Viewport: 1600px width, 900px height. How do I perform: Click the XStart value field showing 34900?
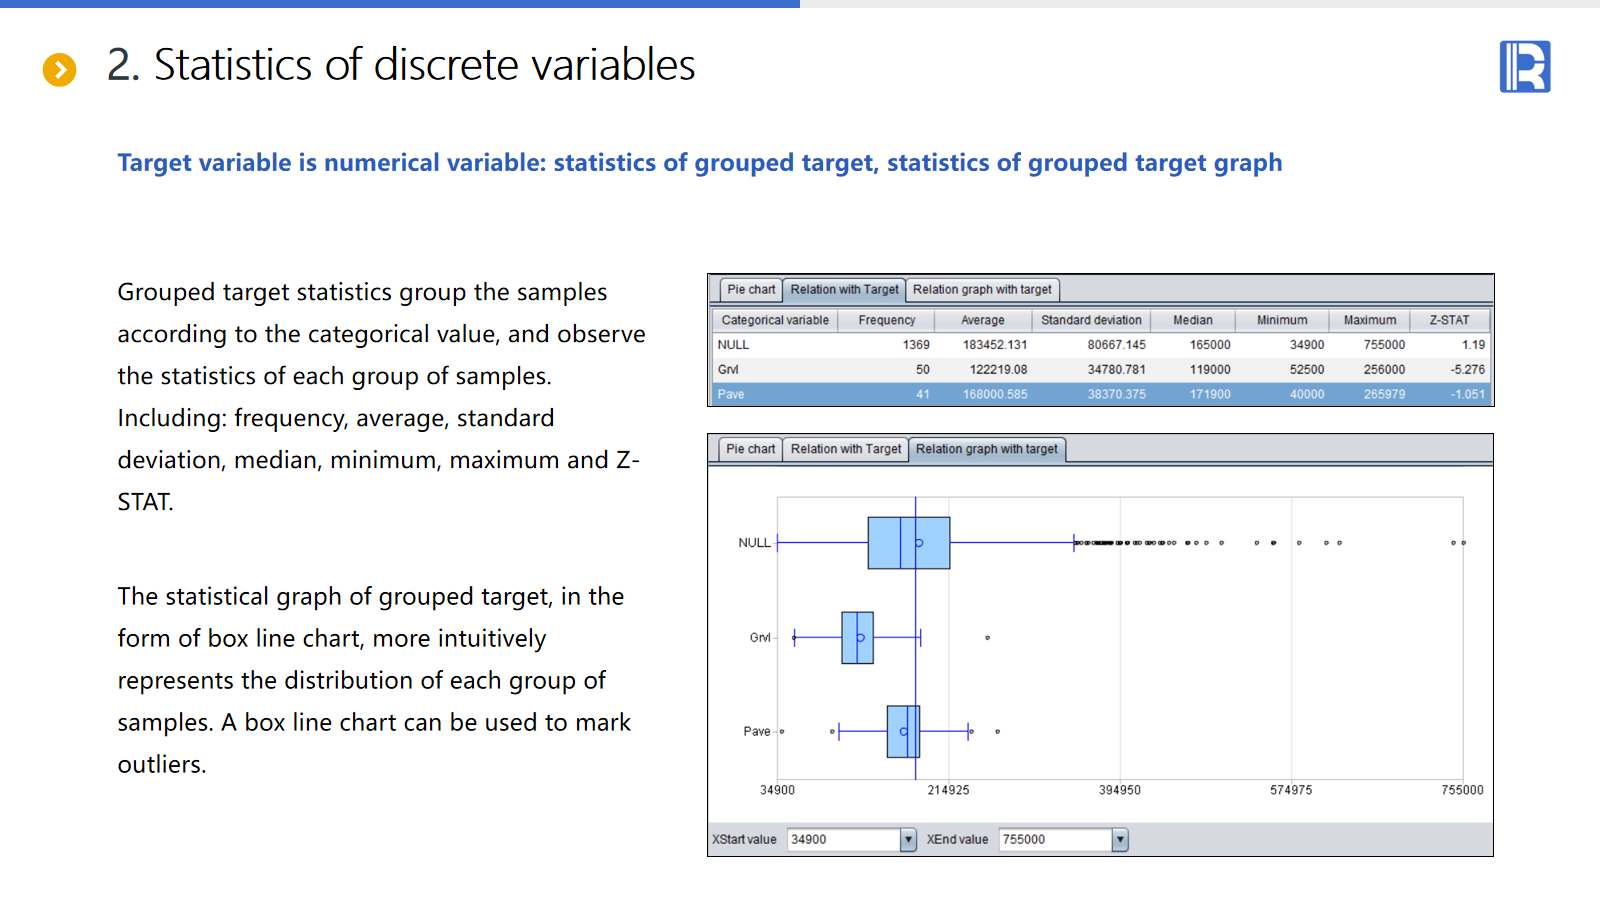click(843, 840)
